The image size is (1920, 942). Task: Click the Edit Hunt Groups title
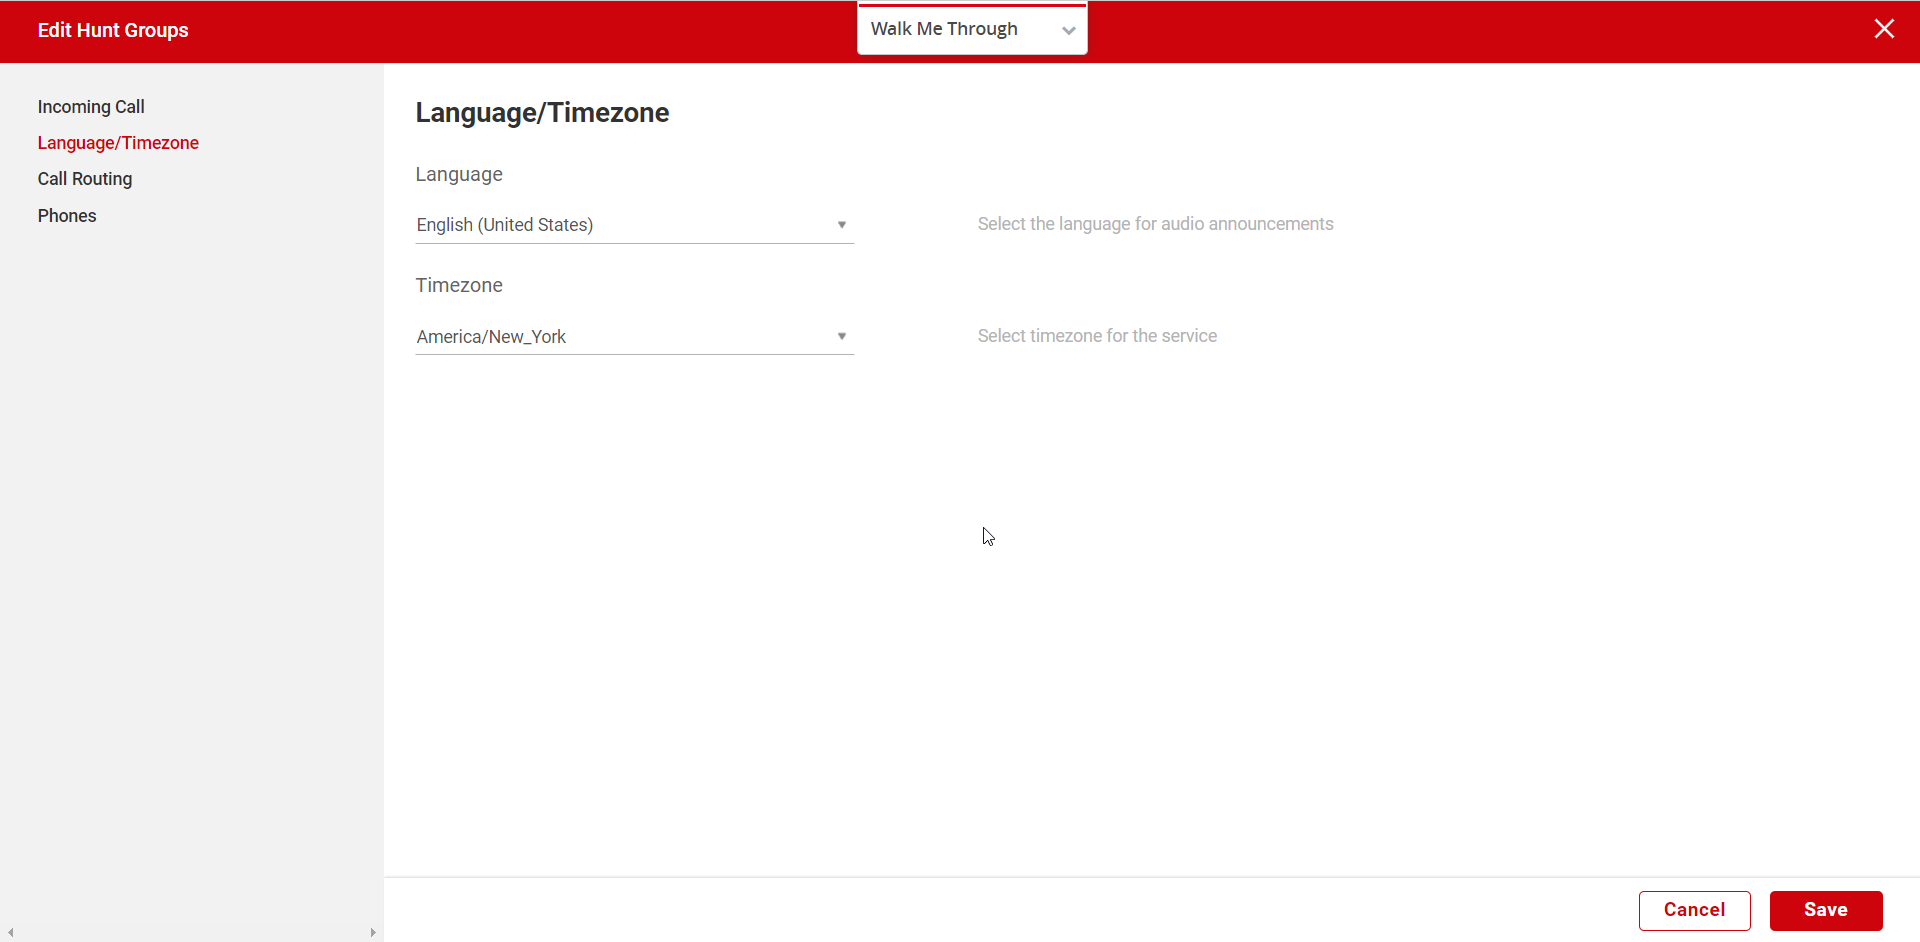113,30
